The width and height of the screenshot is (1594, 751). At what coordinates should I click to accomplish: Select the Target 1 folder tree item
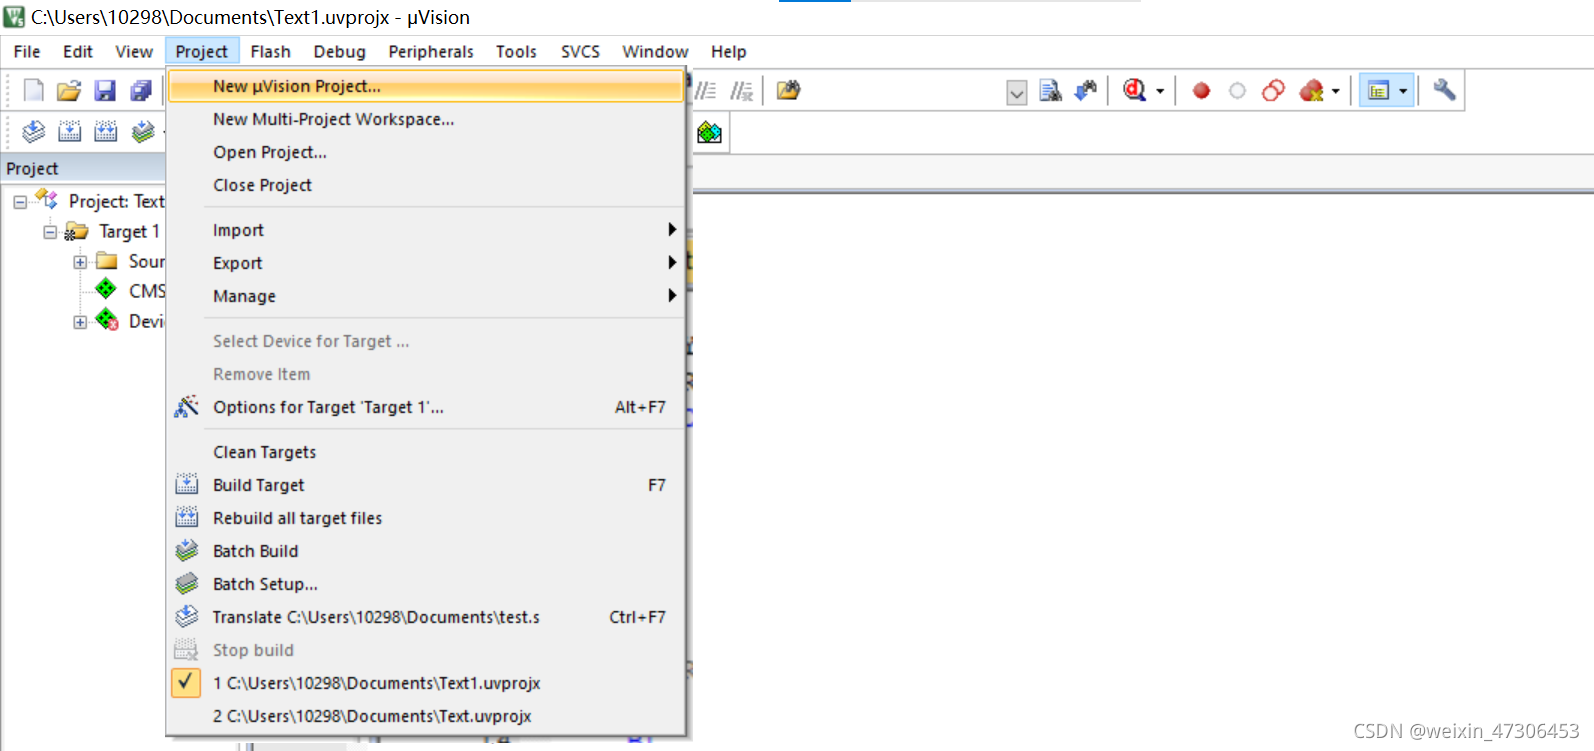click(x=112, y=232)
